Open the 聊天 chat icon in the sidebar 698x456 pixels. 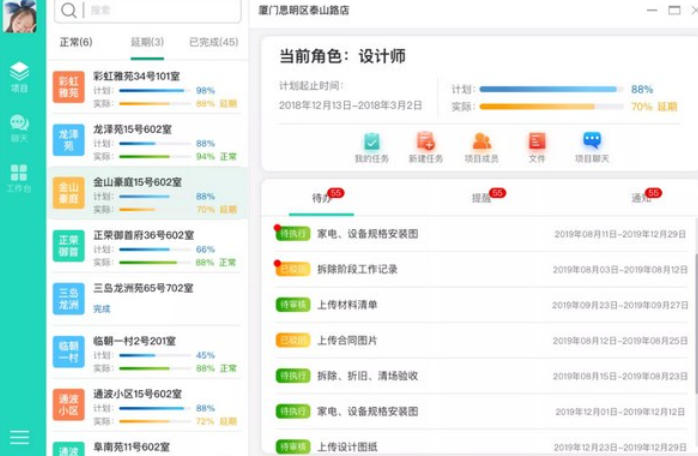[20, 128]
